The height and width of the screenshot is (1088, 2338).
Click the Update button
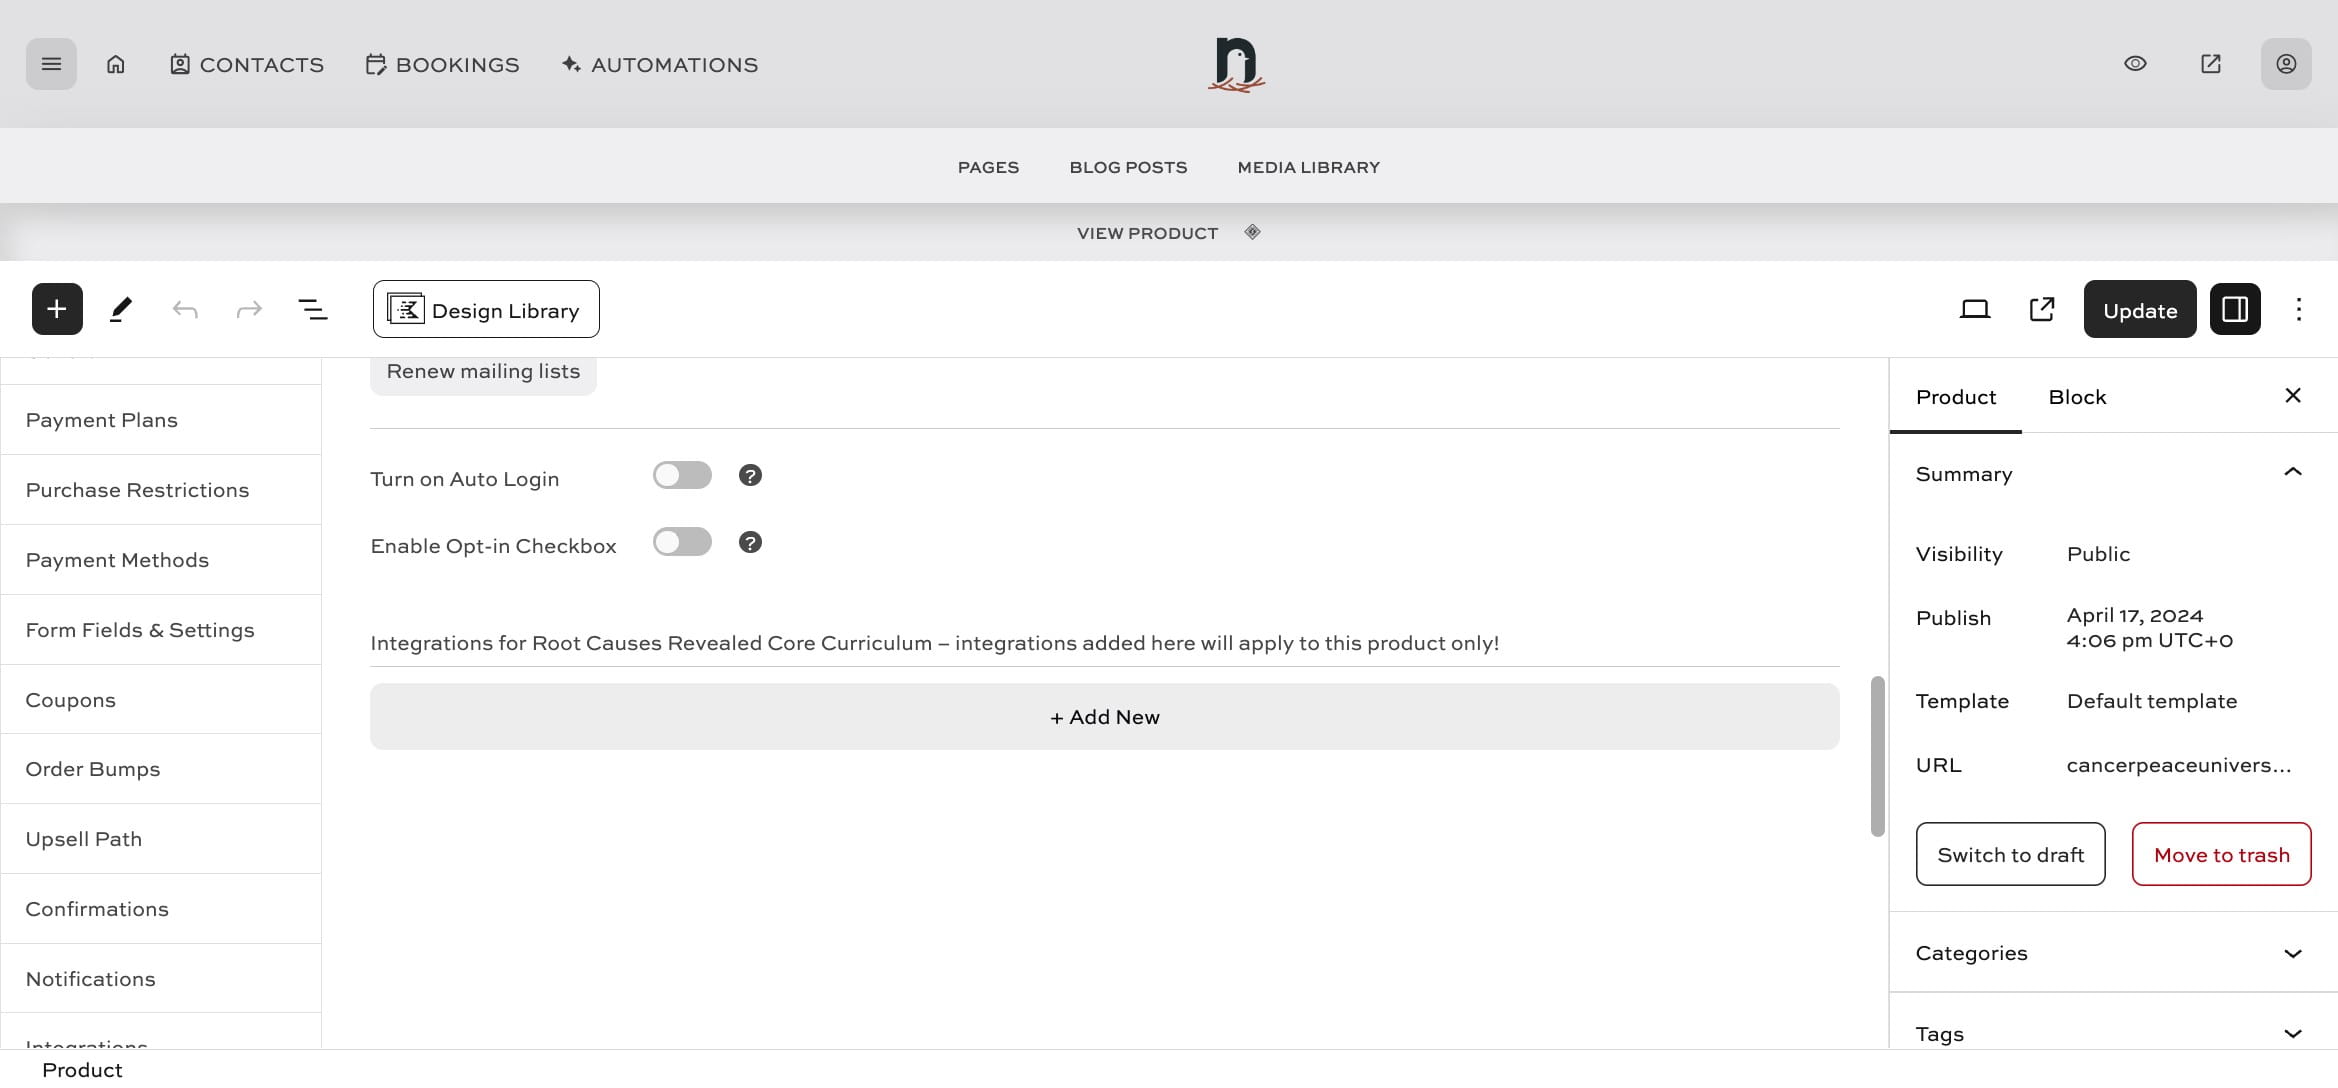2139,310
